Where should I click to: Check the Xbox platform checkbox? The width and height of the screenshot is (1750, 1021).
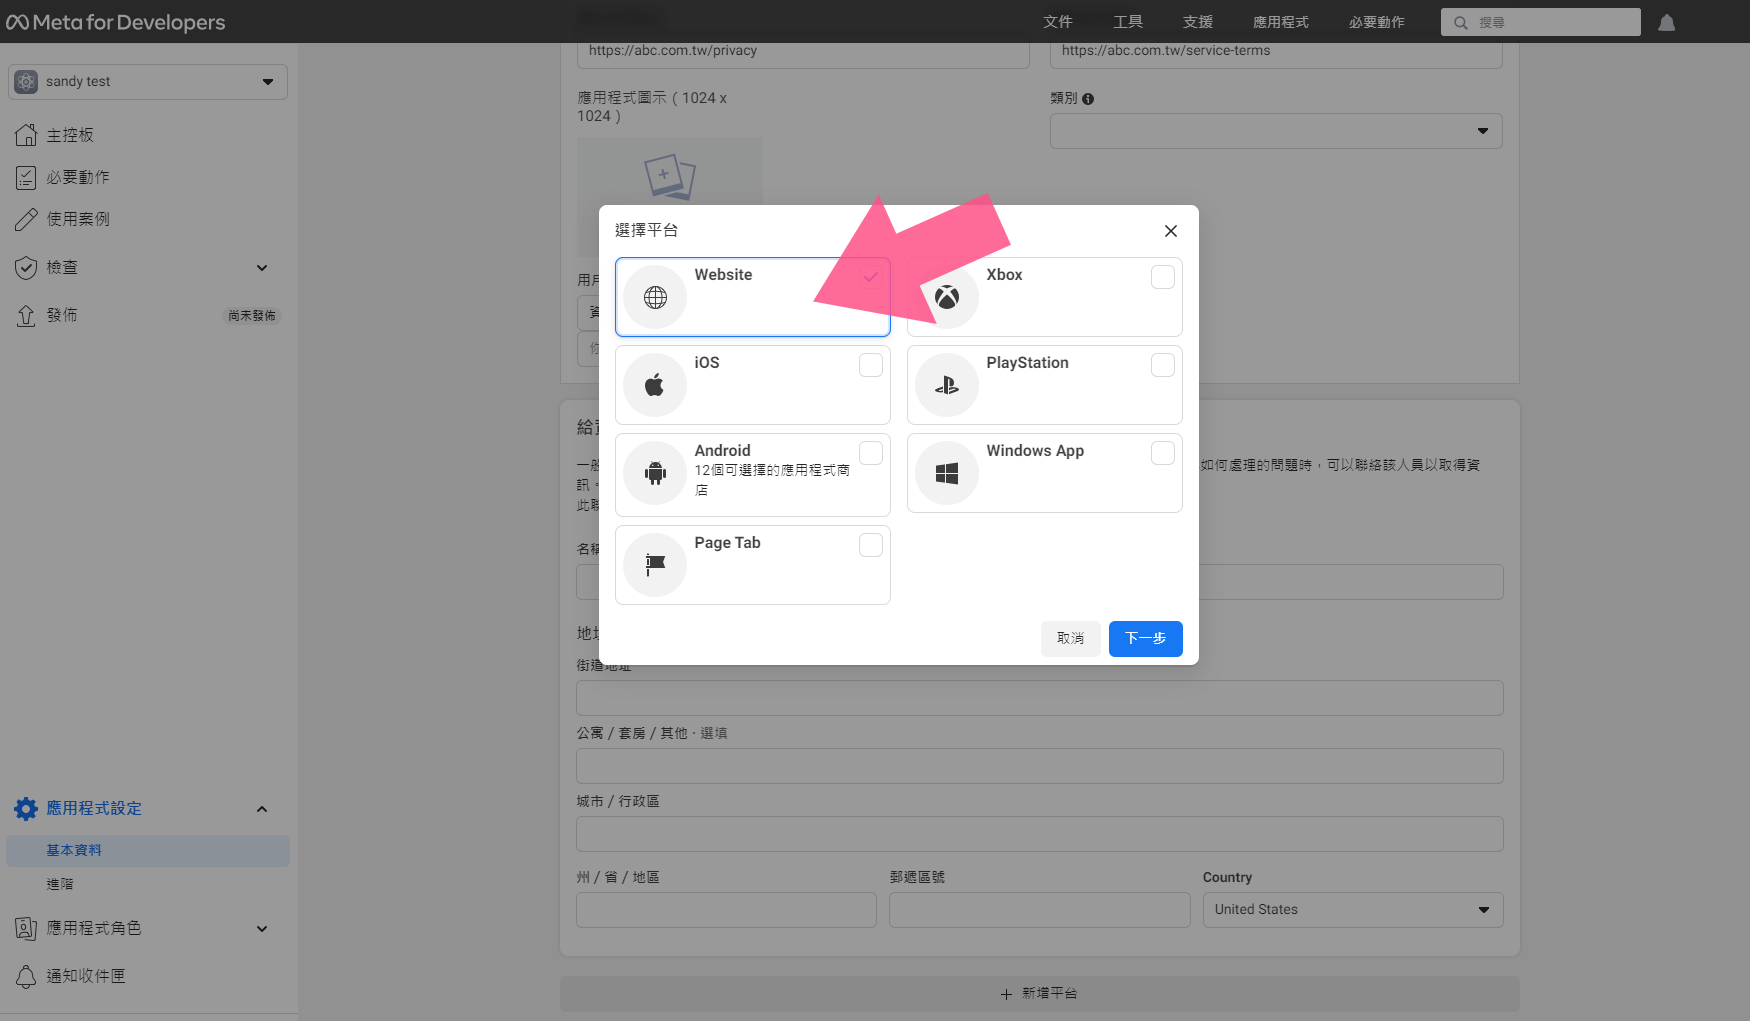[1163, 277]
